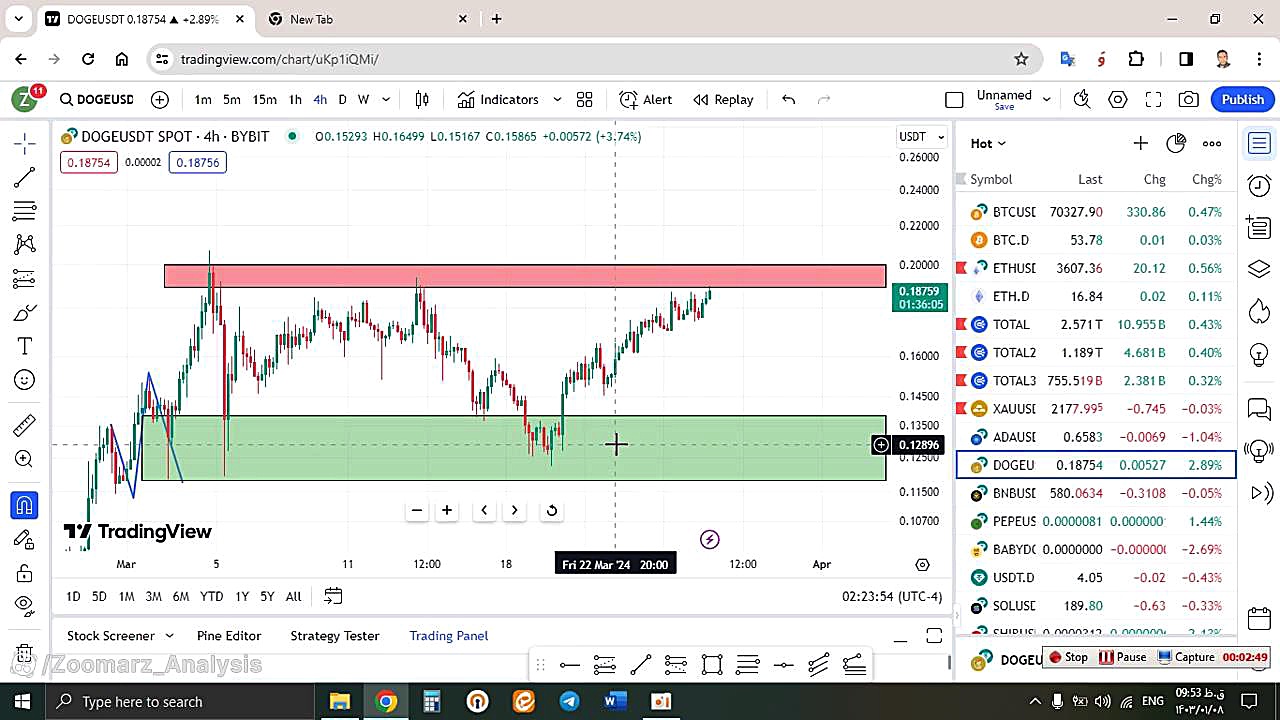The height and width of the screenshot is (720, 1280).
Task: Open the quick search icon
Action: [1081, 99]
